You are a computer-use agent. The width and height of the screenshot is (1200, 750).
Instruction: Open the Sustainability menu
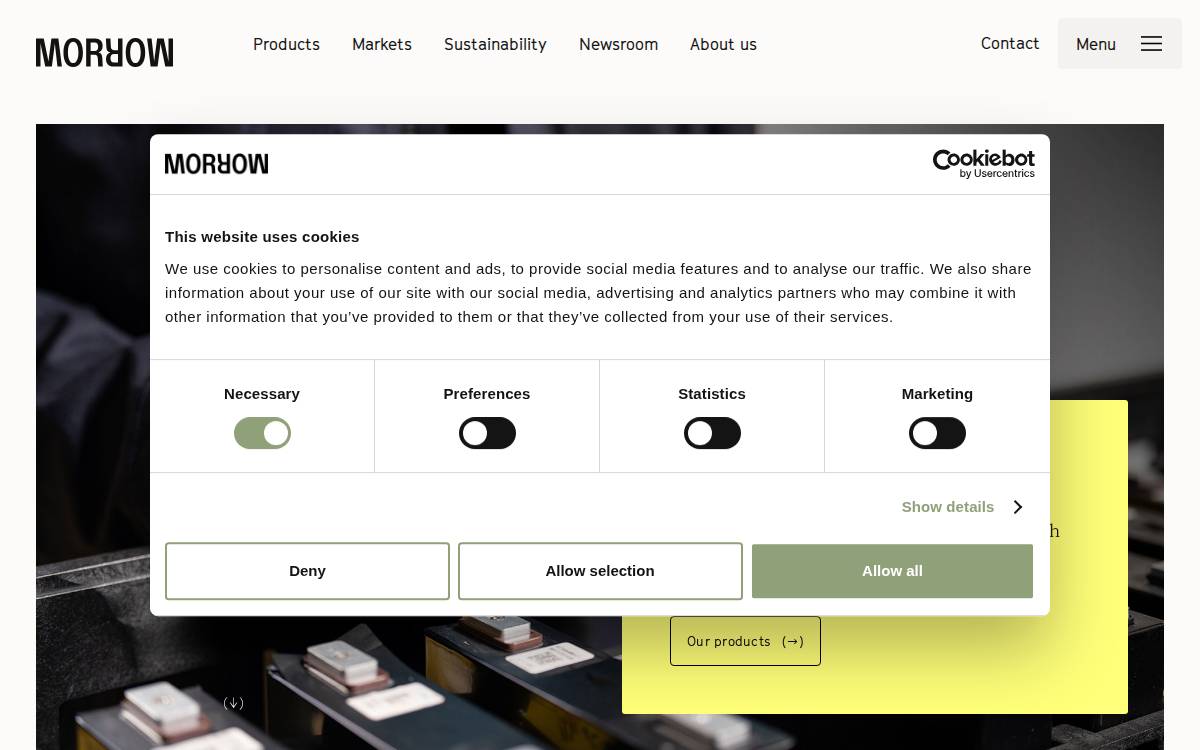(495, 44)
